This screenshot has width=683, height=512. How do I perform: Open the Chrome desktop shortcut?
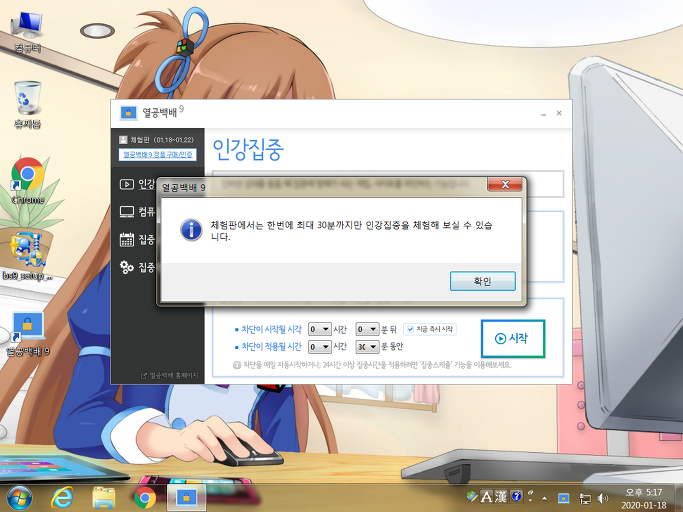pos(28,181)
